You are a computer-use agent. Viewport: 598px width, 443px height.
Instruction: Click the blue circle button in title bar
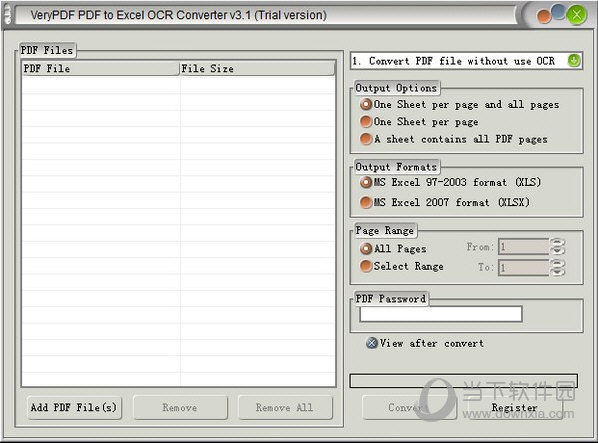558,11
